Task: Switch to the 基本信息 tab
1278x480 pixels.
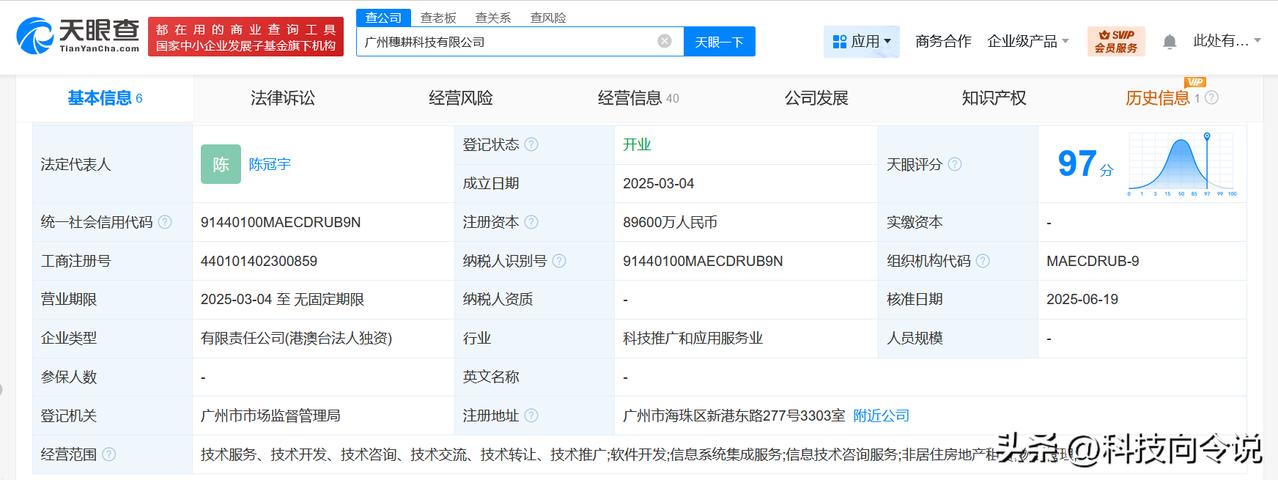Action: pyautogui.click(x=105, y=98)
